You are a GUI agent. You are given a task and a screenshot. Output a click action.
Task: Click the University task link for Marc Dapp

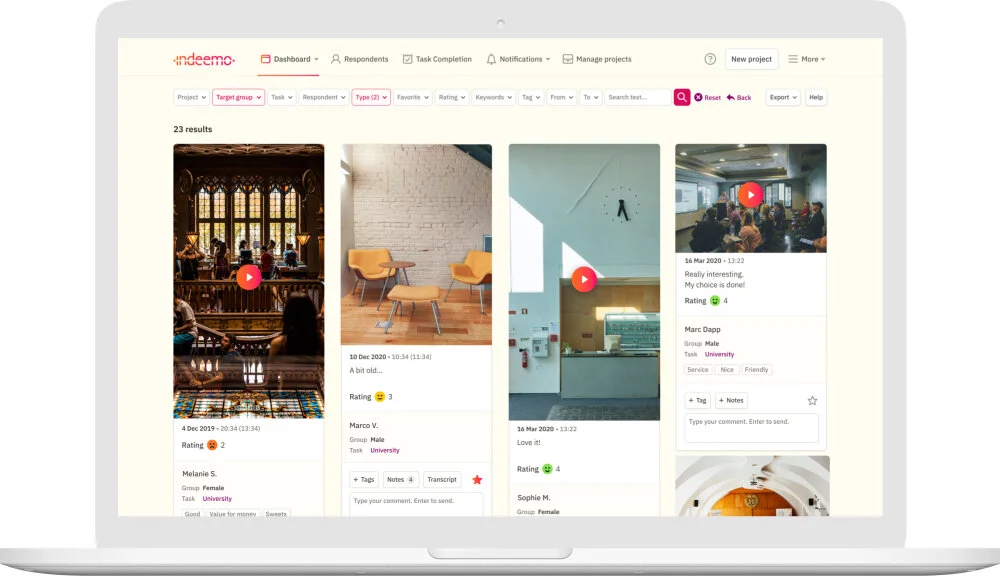[x=719, y=354]
